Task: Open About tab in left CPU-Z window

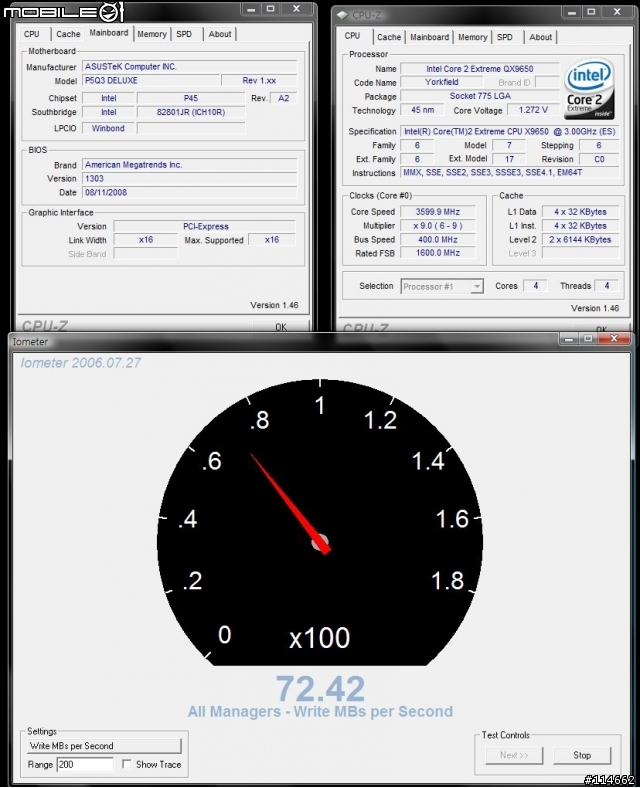Action: pos(220,34)
